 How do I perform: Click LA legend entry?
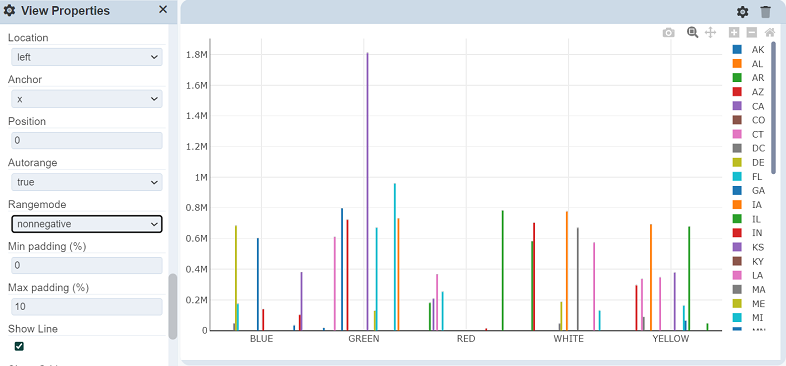point(748,275)
